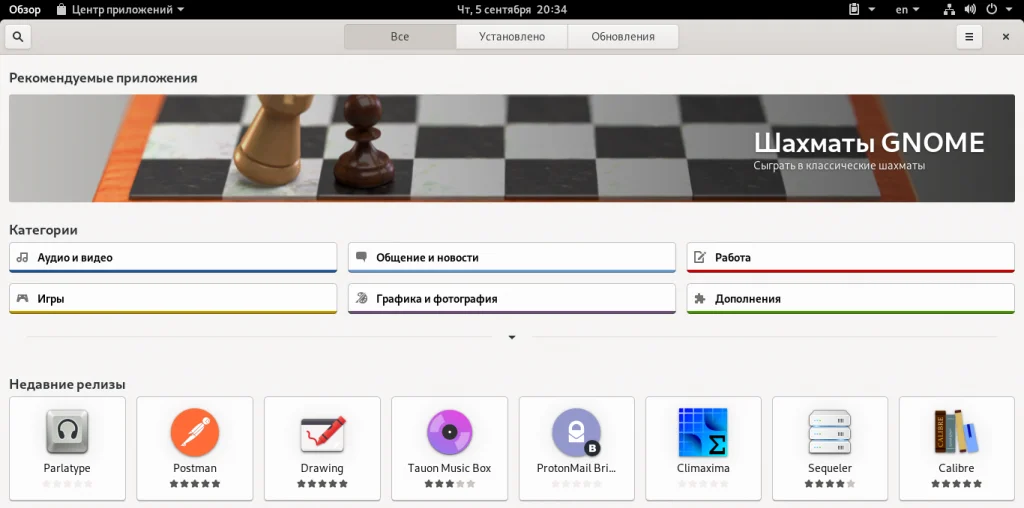Screen dimensions: 1024x508
Task: Click the Parlatype app name
Action: [67, 468]
